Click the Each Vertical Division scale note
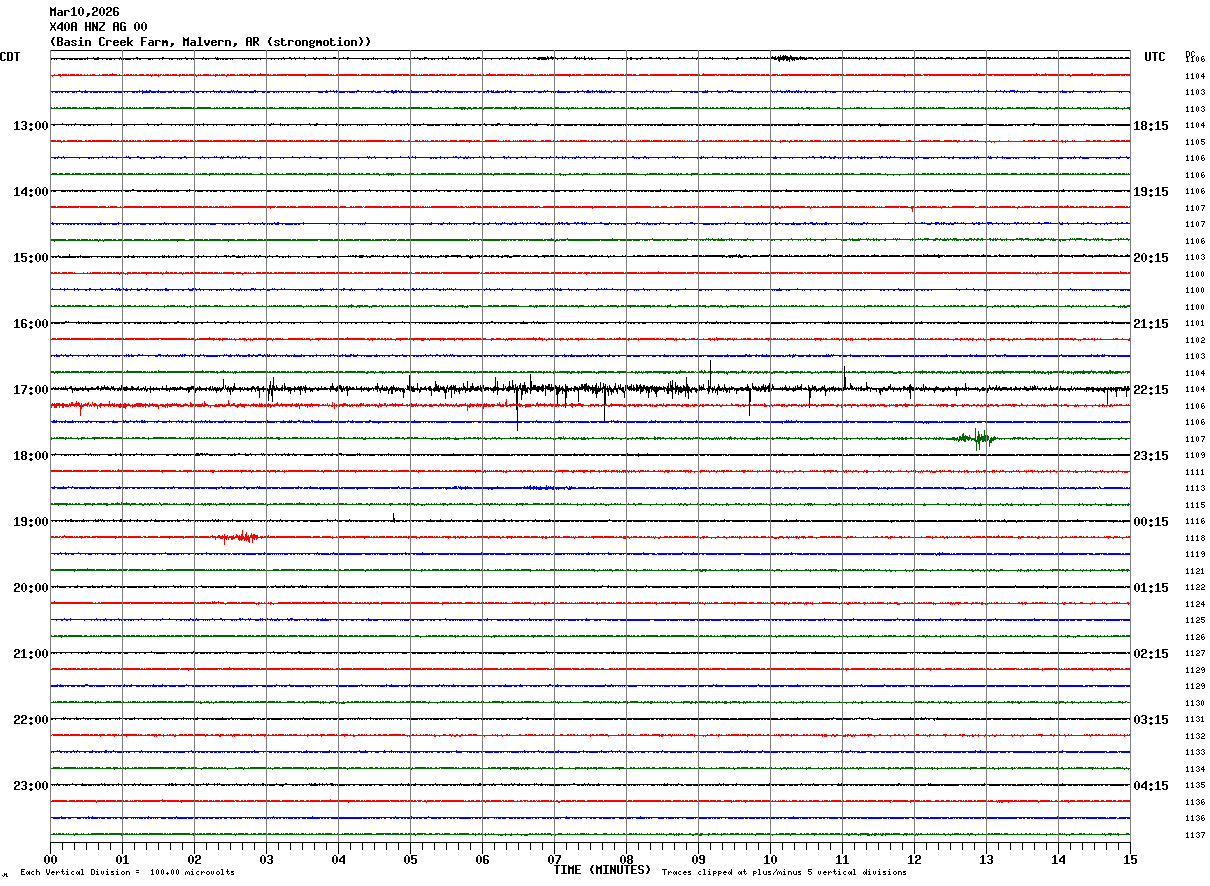Viewport: 1210px width, 886px height. (x=127, y=872)
